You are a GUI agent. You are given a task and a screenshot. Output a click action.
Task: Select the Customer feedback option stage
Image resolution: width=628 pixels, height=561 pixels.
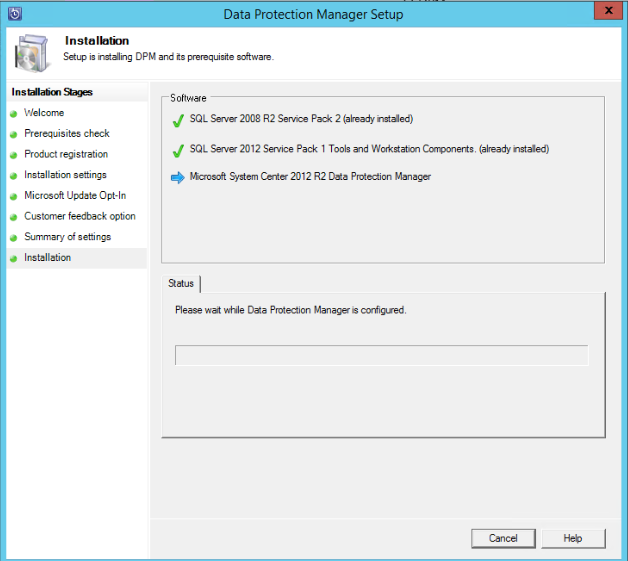(80, 216)
